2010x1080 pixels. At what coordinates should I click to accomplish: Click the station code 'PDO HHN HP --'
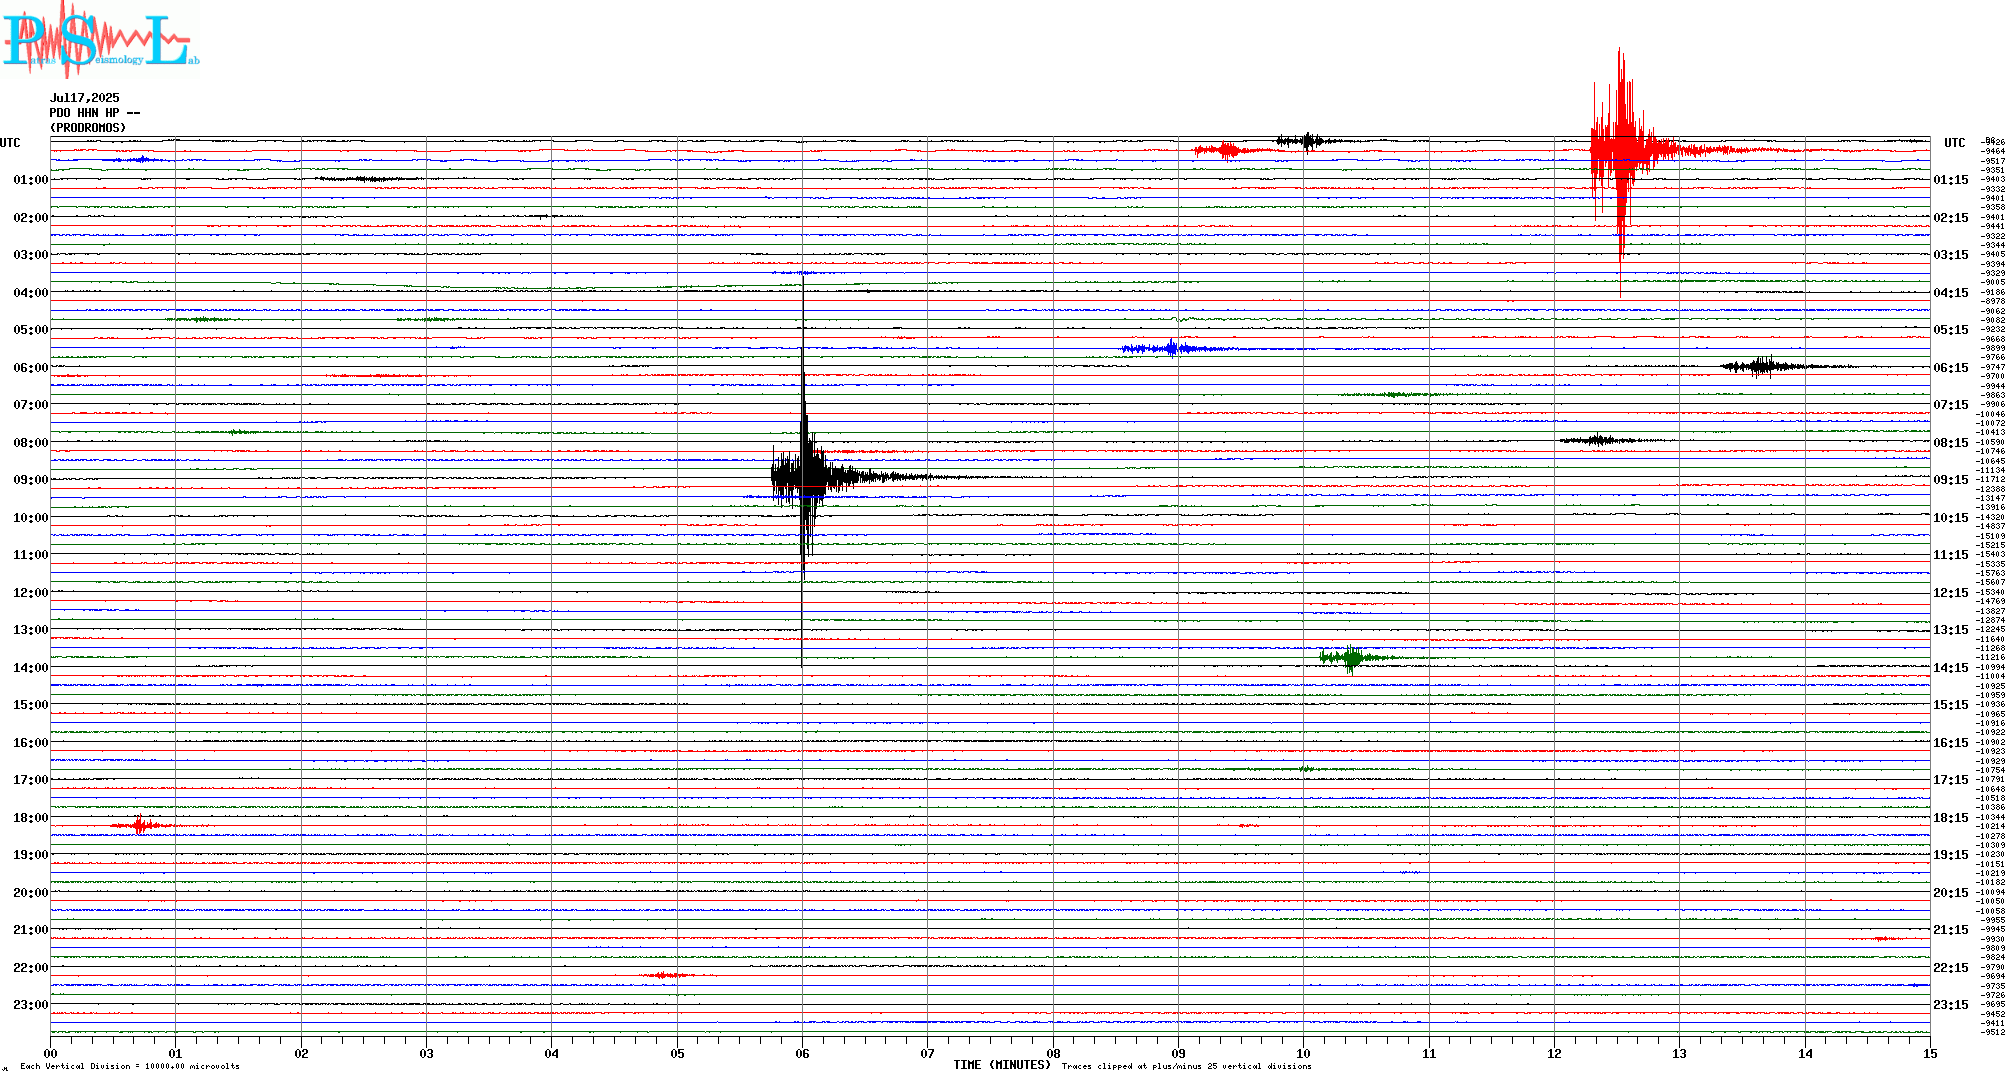click(x=95, y=113)
